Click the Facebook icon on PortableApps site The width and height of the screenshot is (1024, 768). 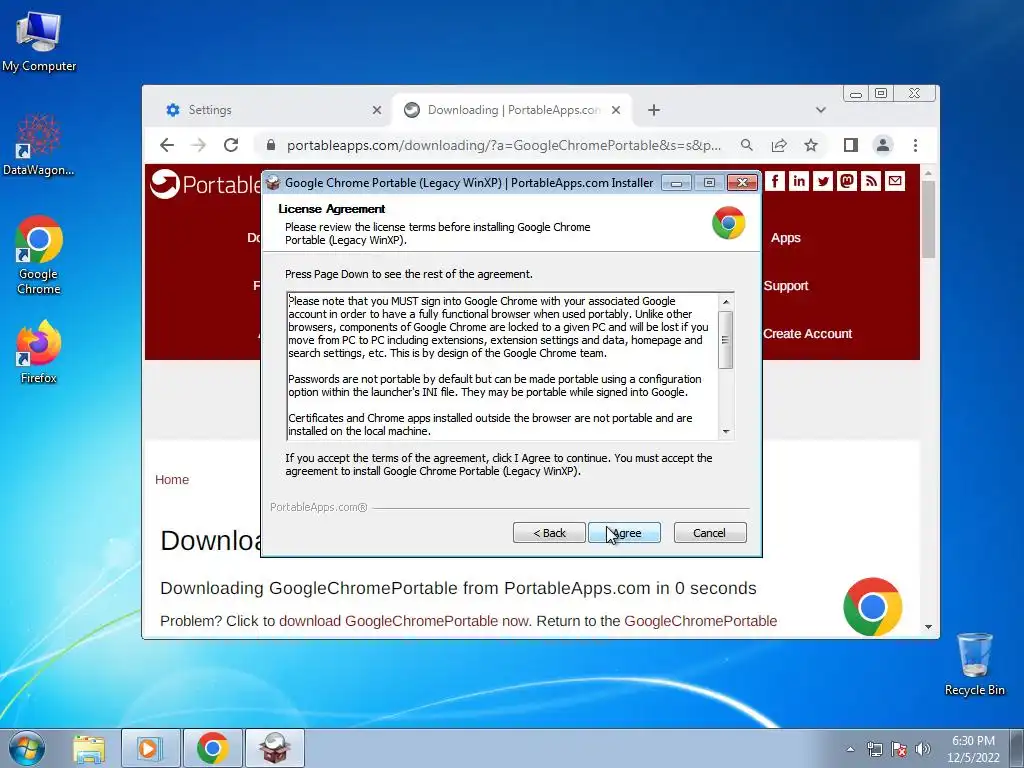click(775, 181)
